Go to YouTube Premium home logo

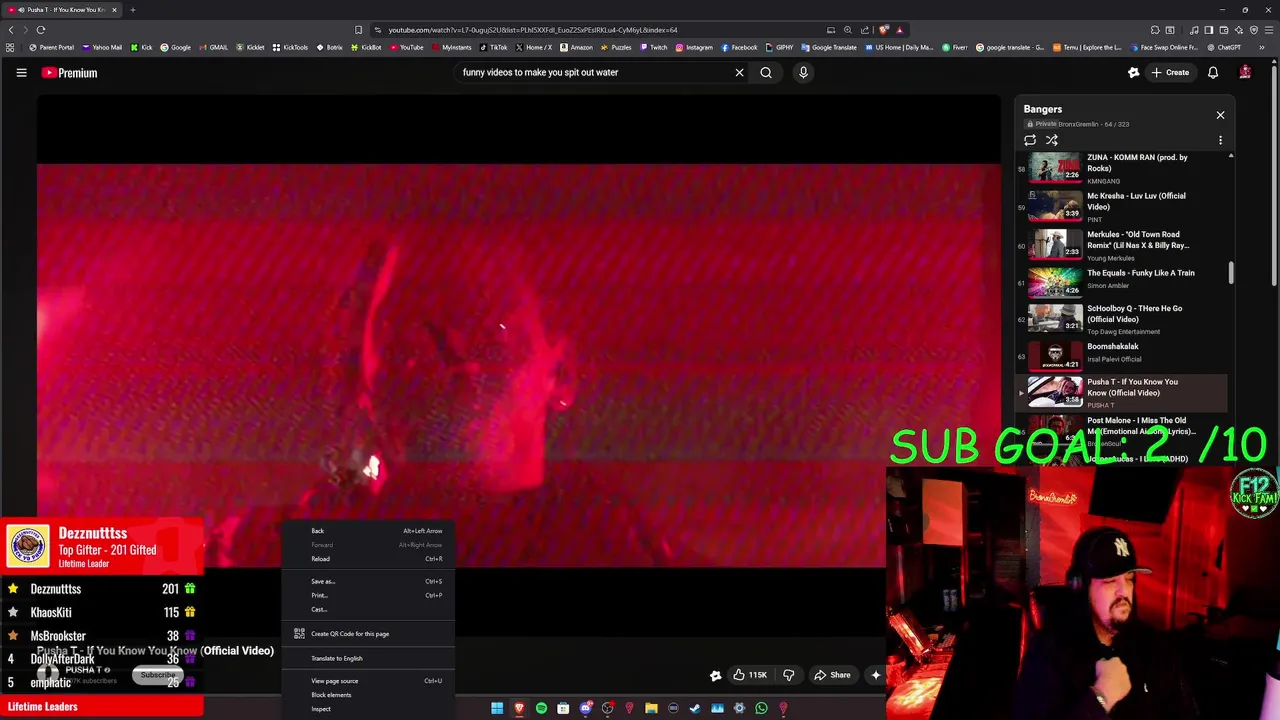69,73
